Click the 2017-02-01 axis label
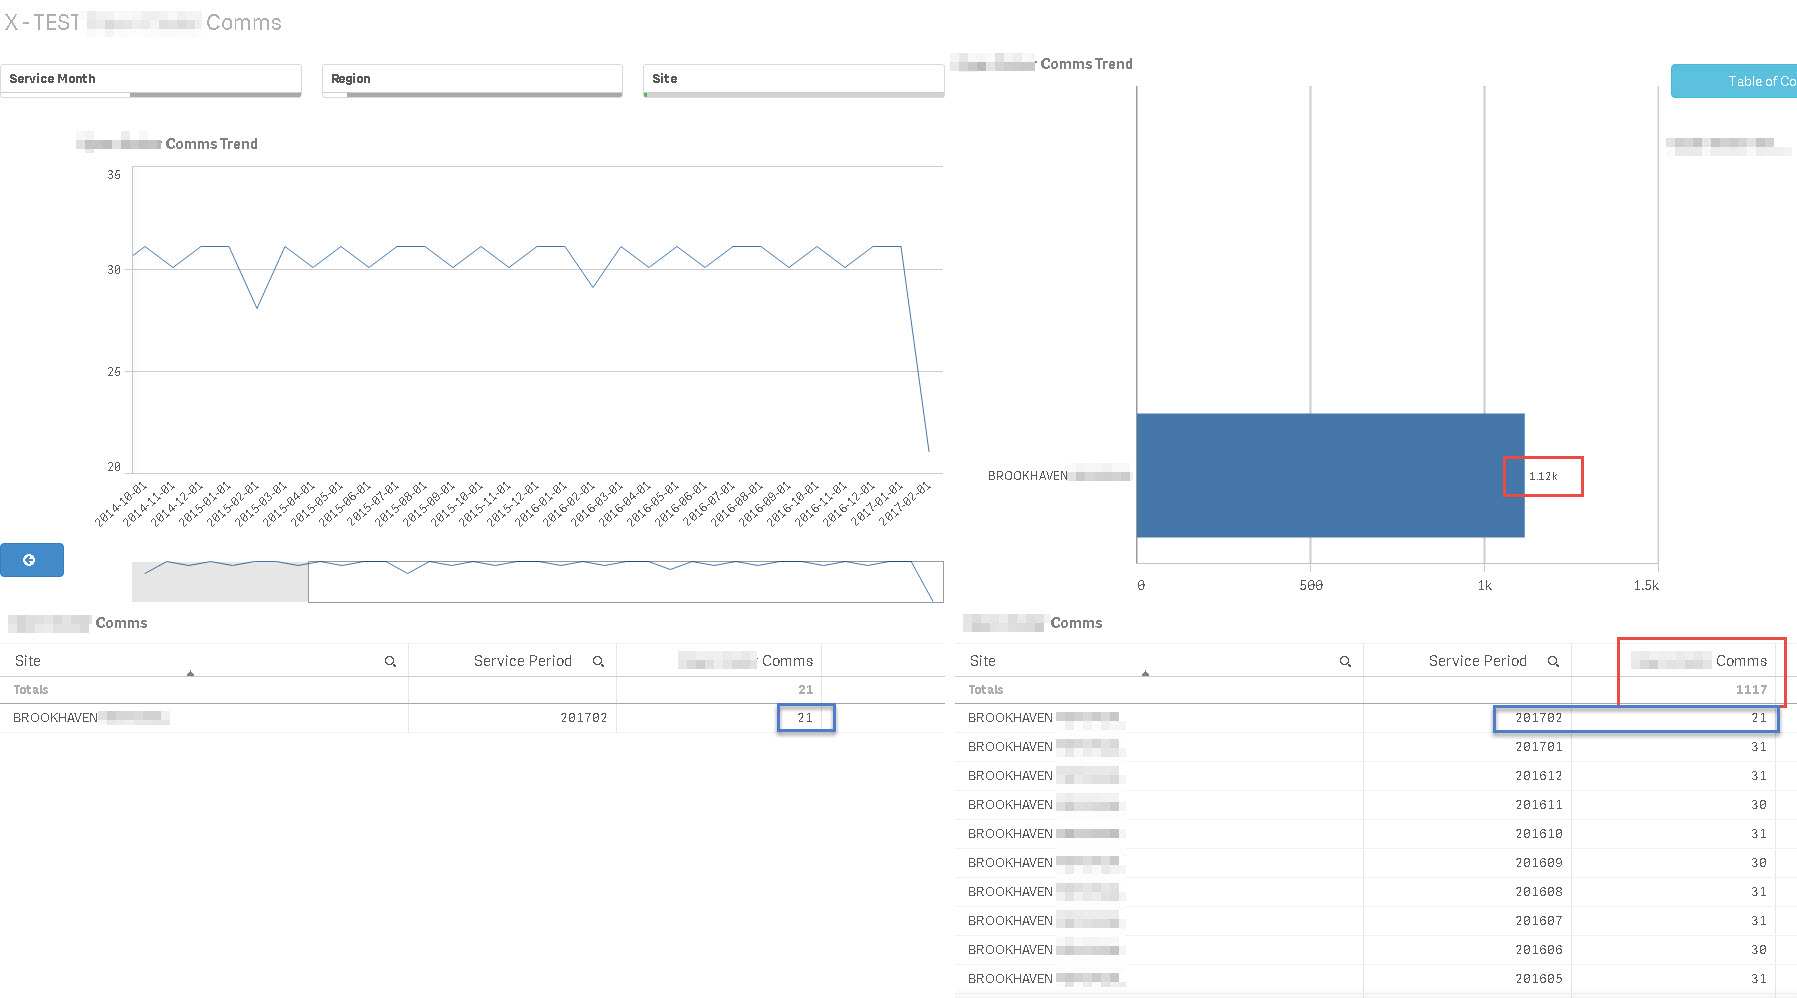 pos(905,503)
